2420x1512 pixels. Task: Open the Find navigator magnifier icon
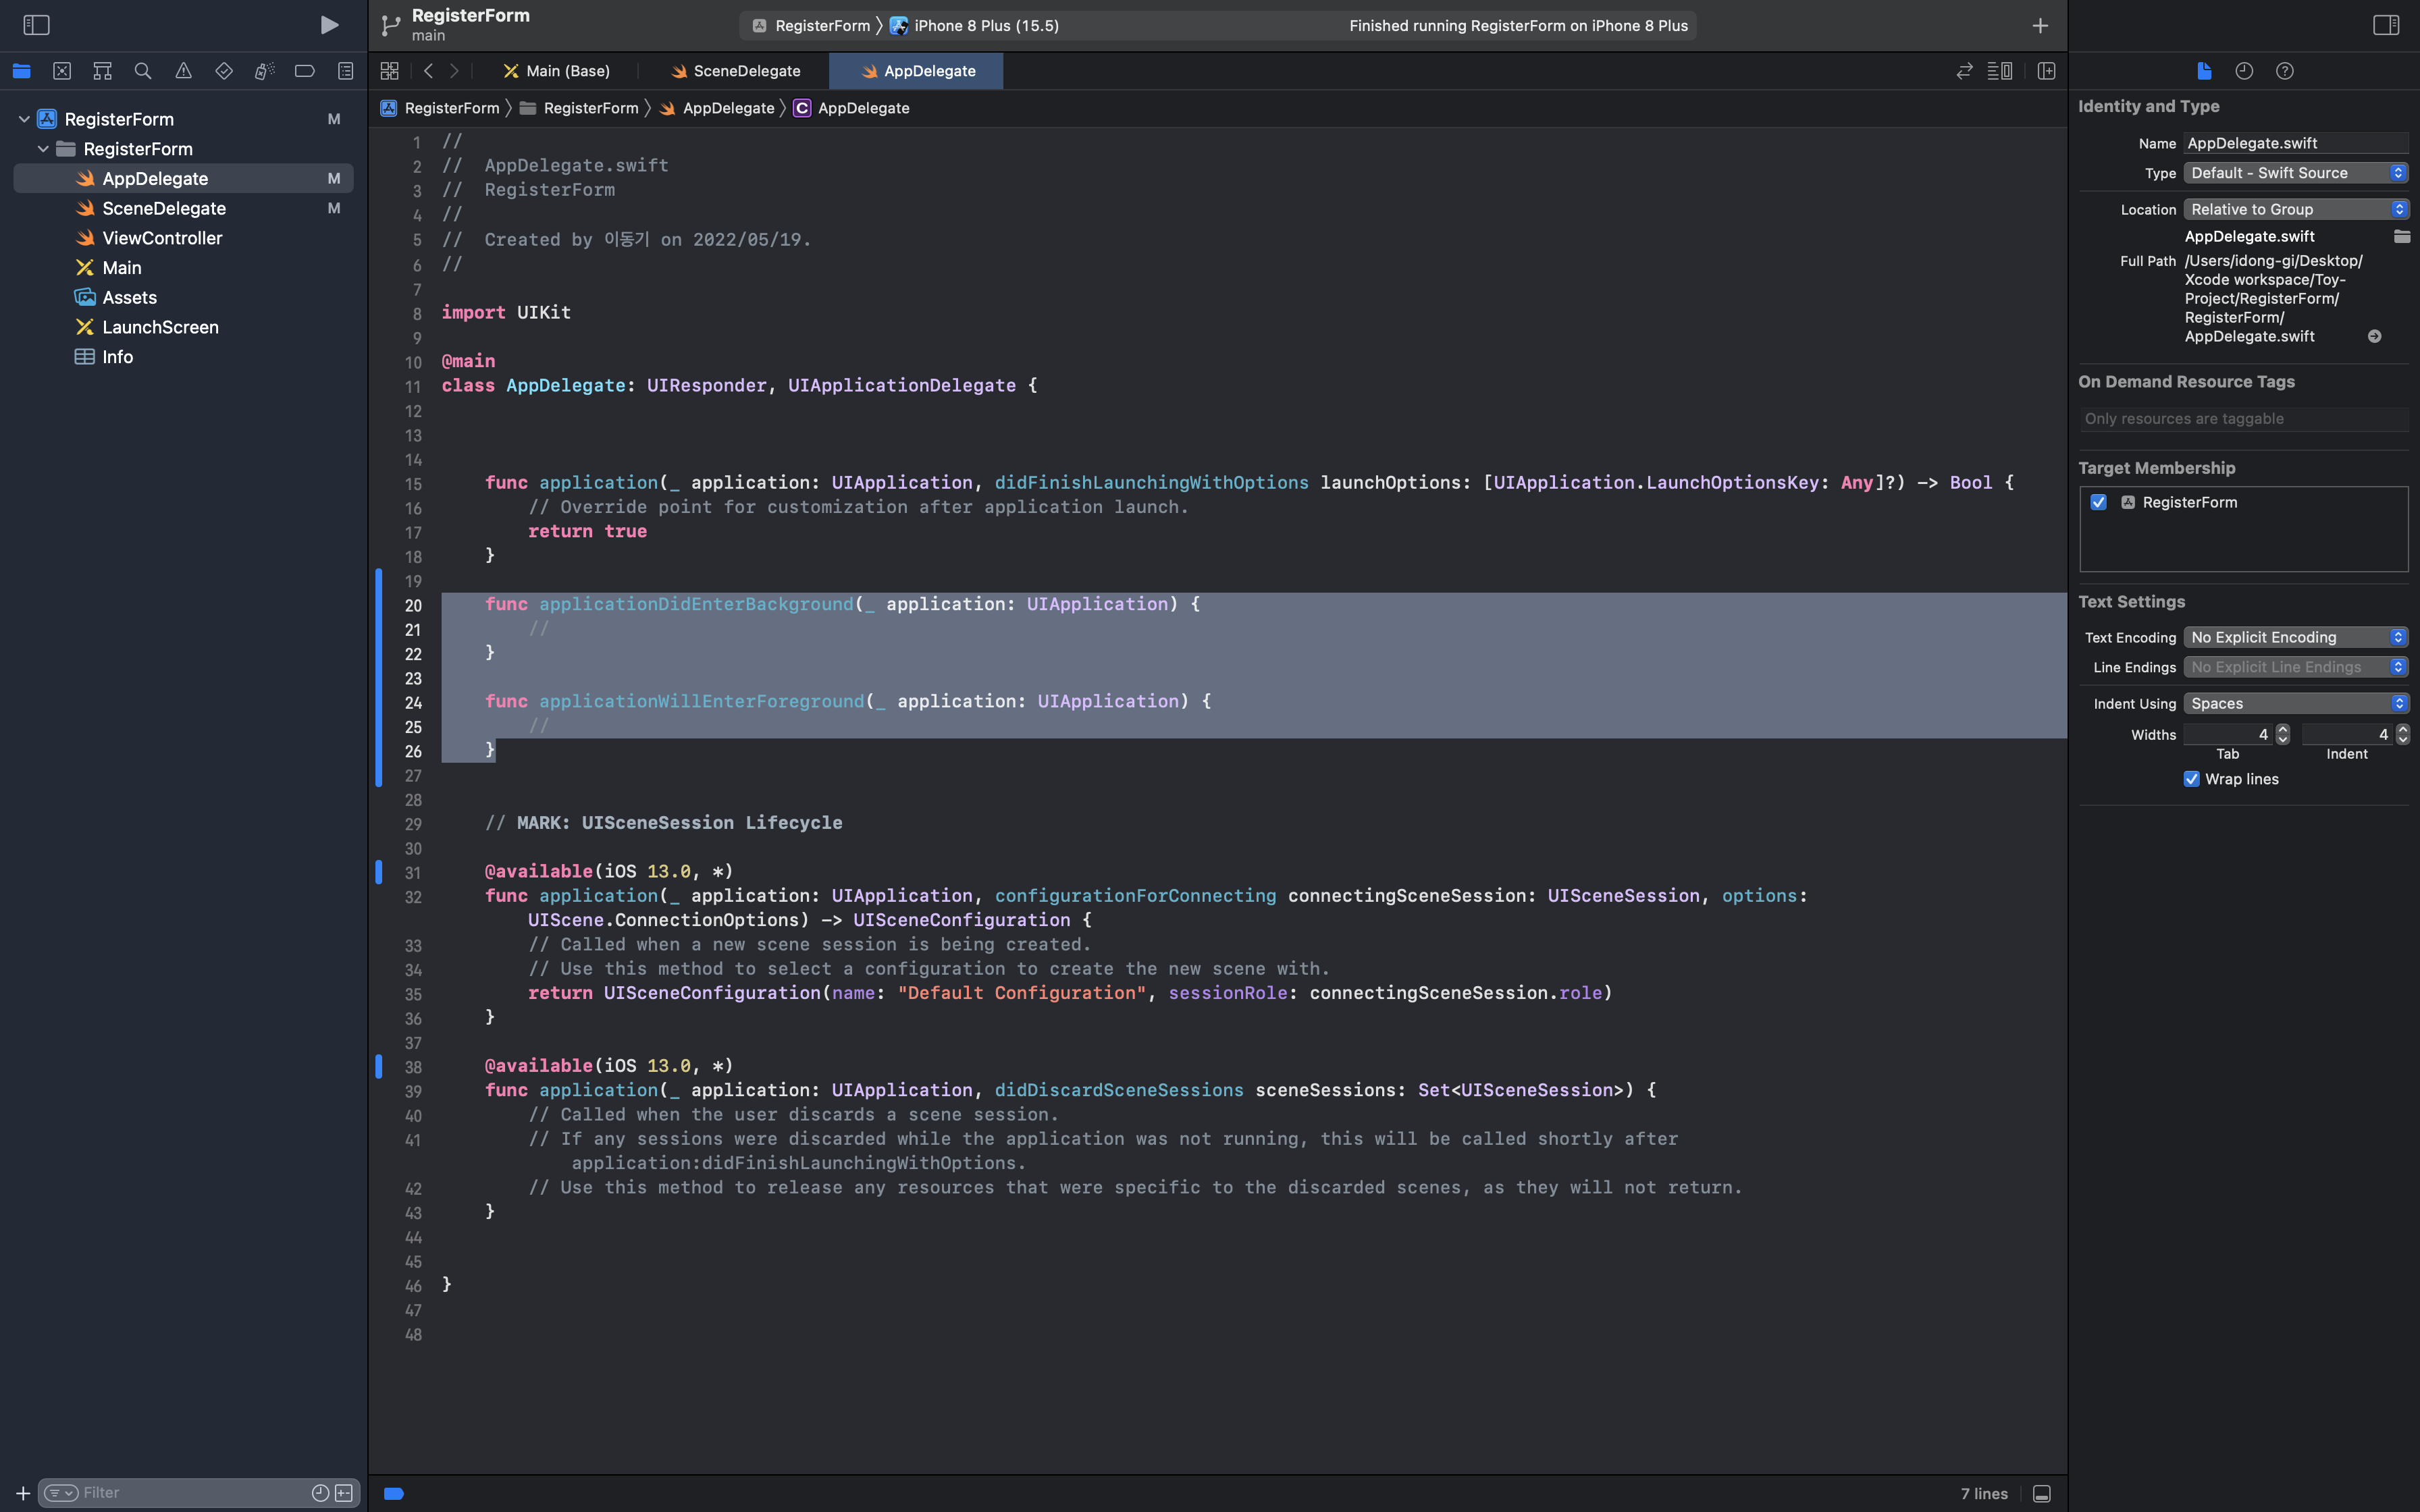143,71
